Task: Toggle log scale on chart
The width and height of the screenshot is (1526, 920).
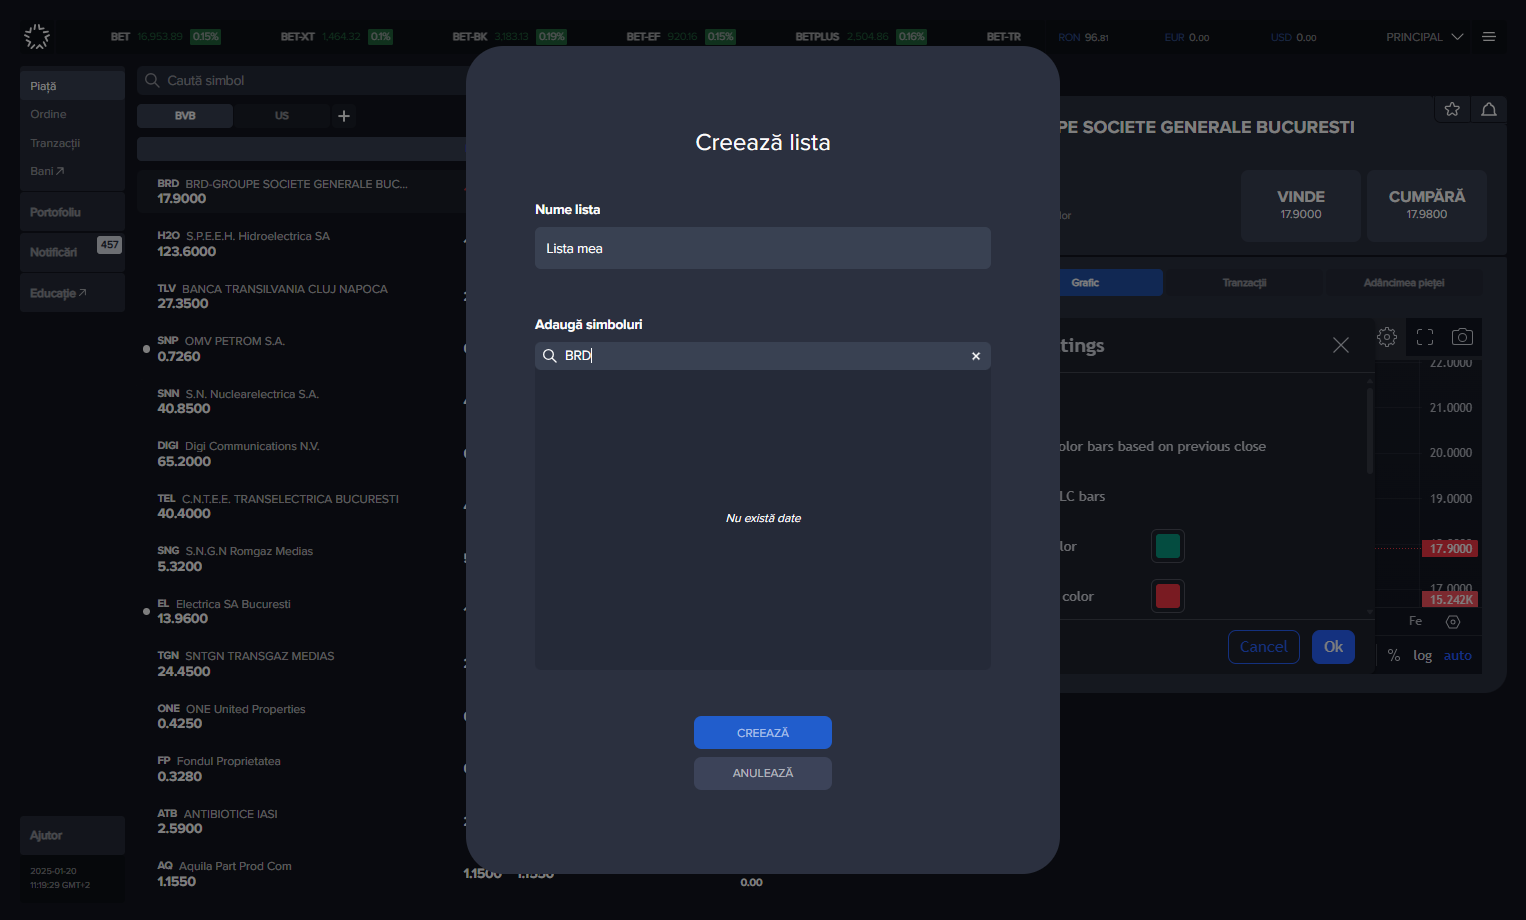Action: [x=1422, y=656]
